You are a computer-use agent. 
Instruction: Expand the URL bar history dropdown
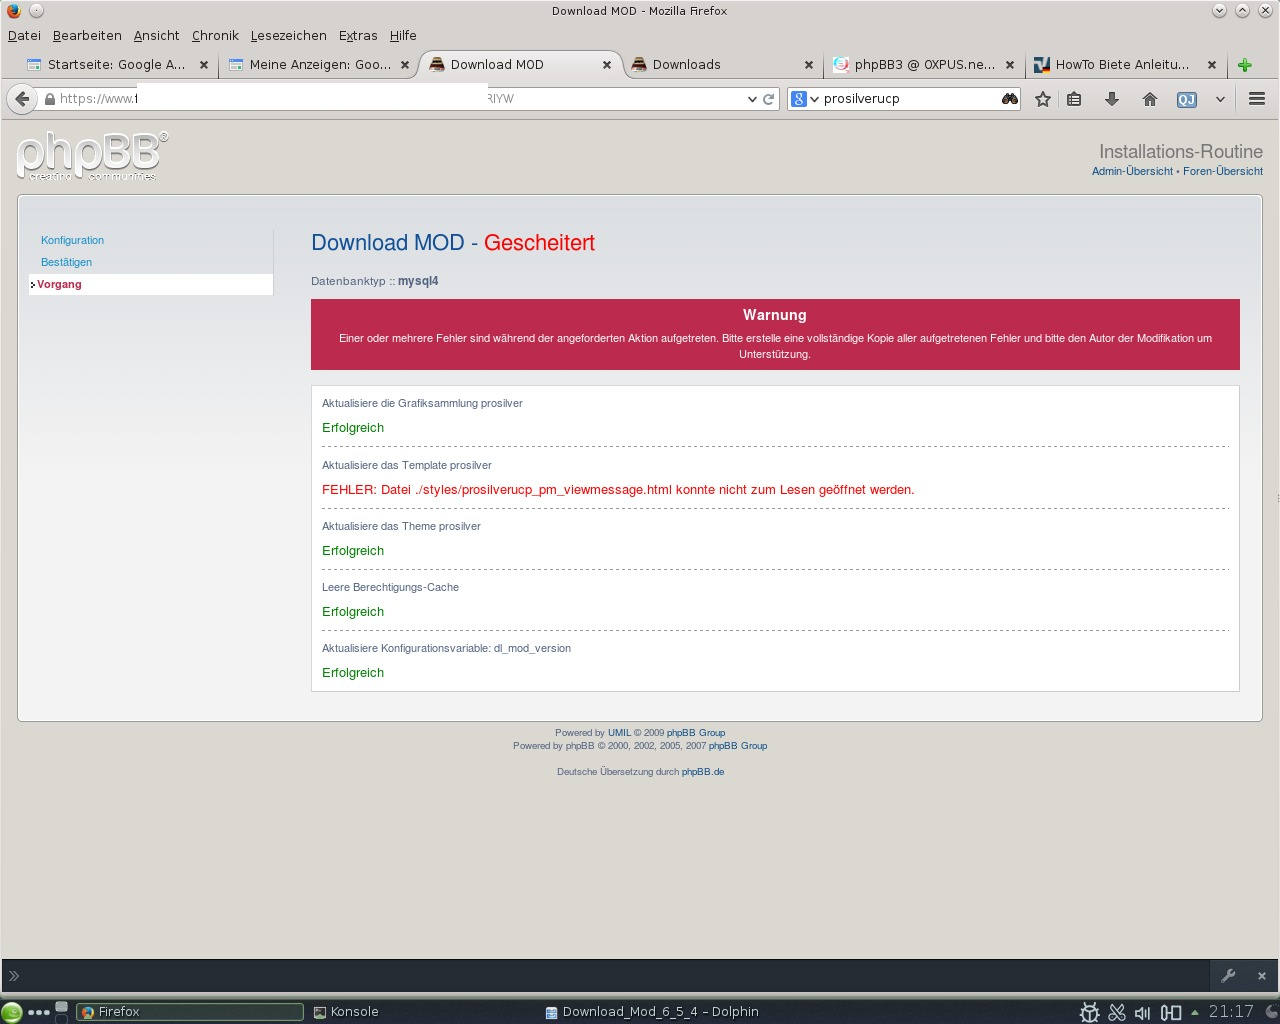(x=752, y=99)
